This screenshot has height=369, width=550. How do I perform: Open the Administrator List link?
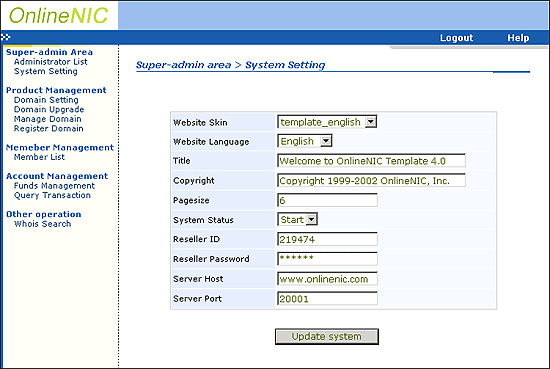pyautogui.click(x=51, y=62)
